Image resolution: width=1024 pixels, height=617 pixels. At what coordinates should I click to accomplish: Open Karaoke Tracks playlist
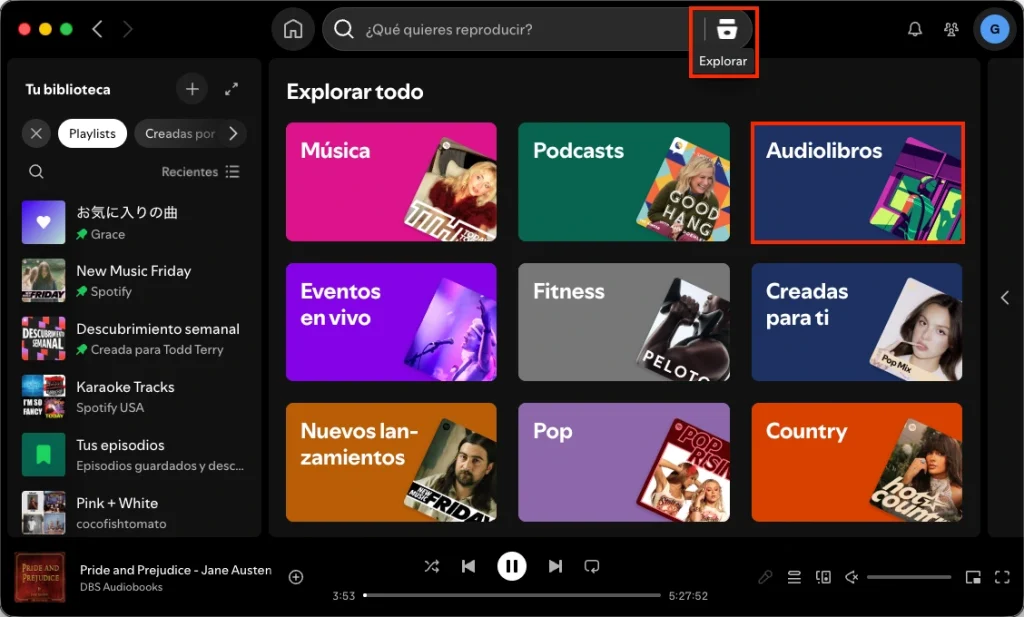pyautogui.click(x=134, y=396)
